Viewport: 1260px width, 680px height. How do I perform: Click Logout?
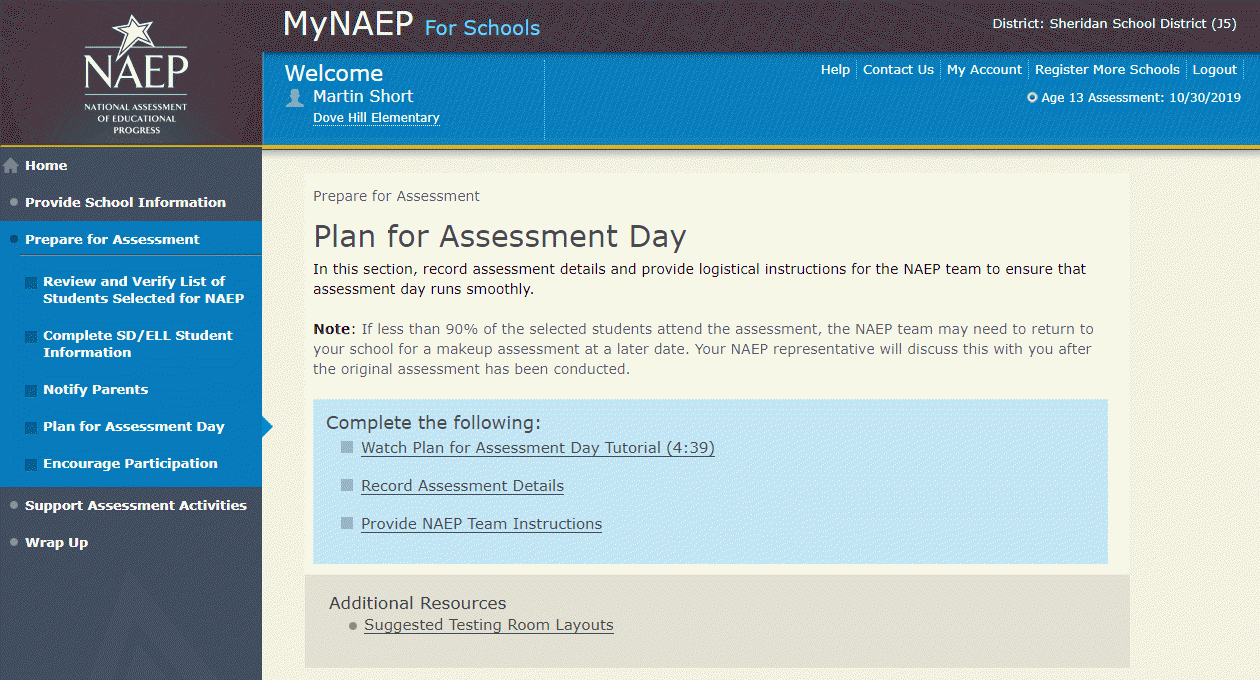[1215, 70]
